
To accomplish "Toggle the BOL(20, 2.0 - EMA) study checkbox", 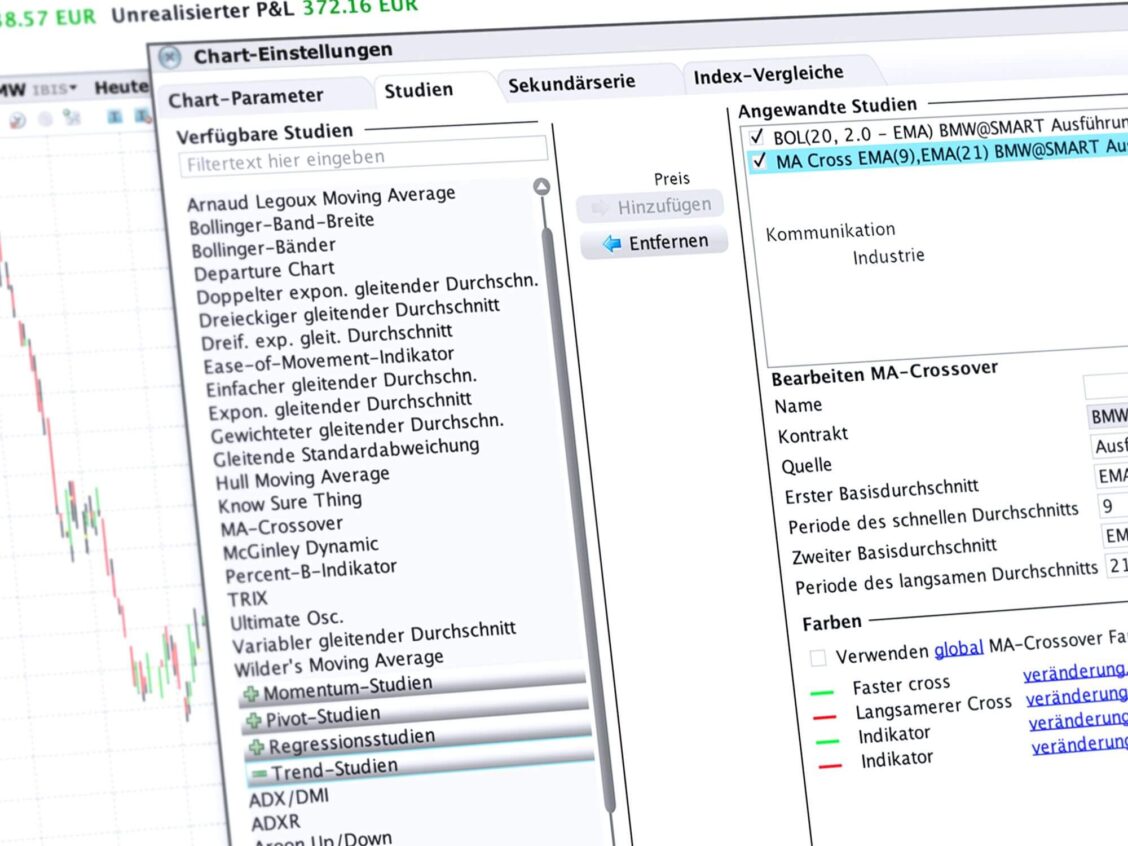I will (756, 136).
